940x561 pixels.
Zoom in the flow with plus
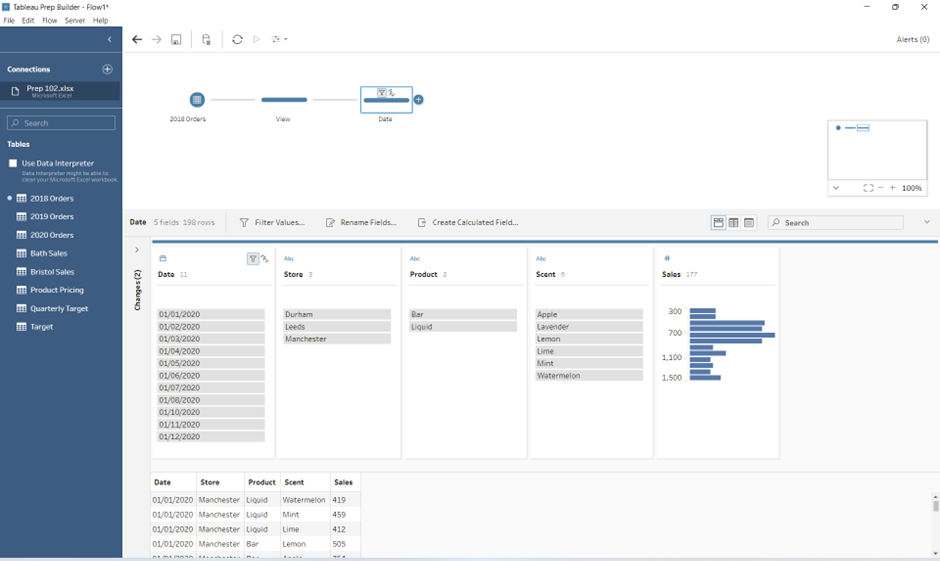coord(892,188)
